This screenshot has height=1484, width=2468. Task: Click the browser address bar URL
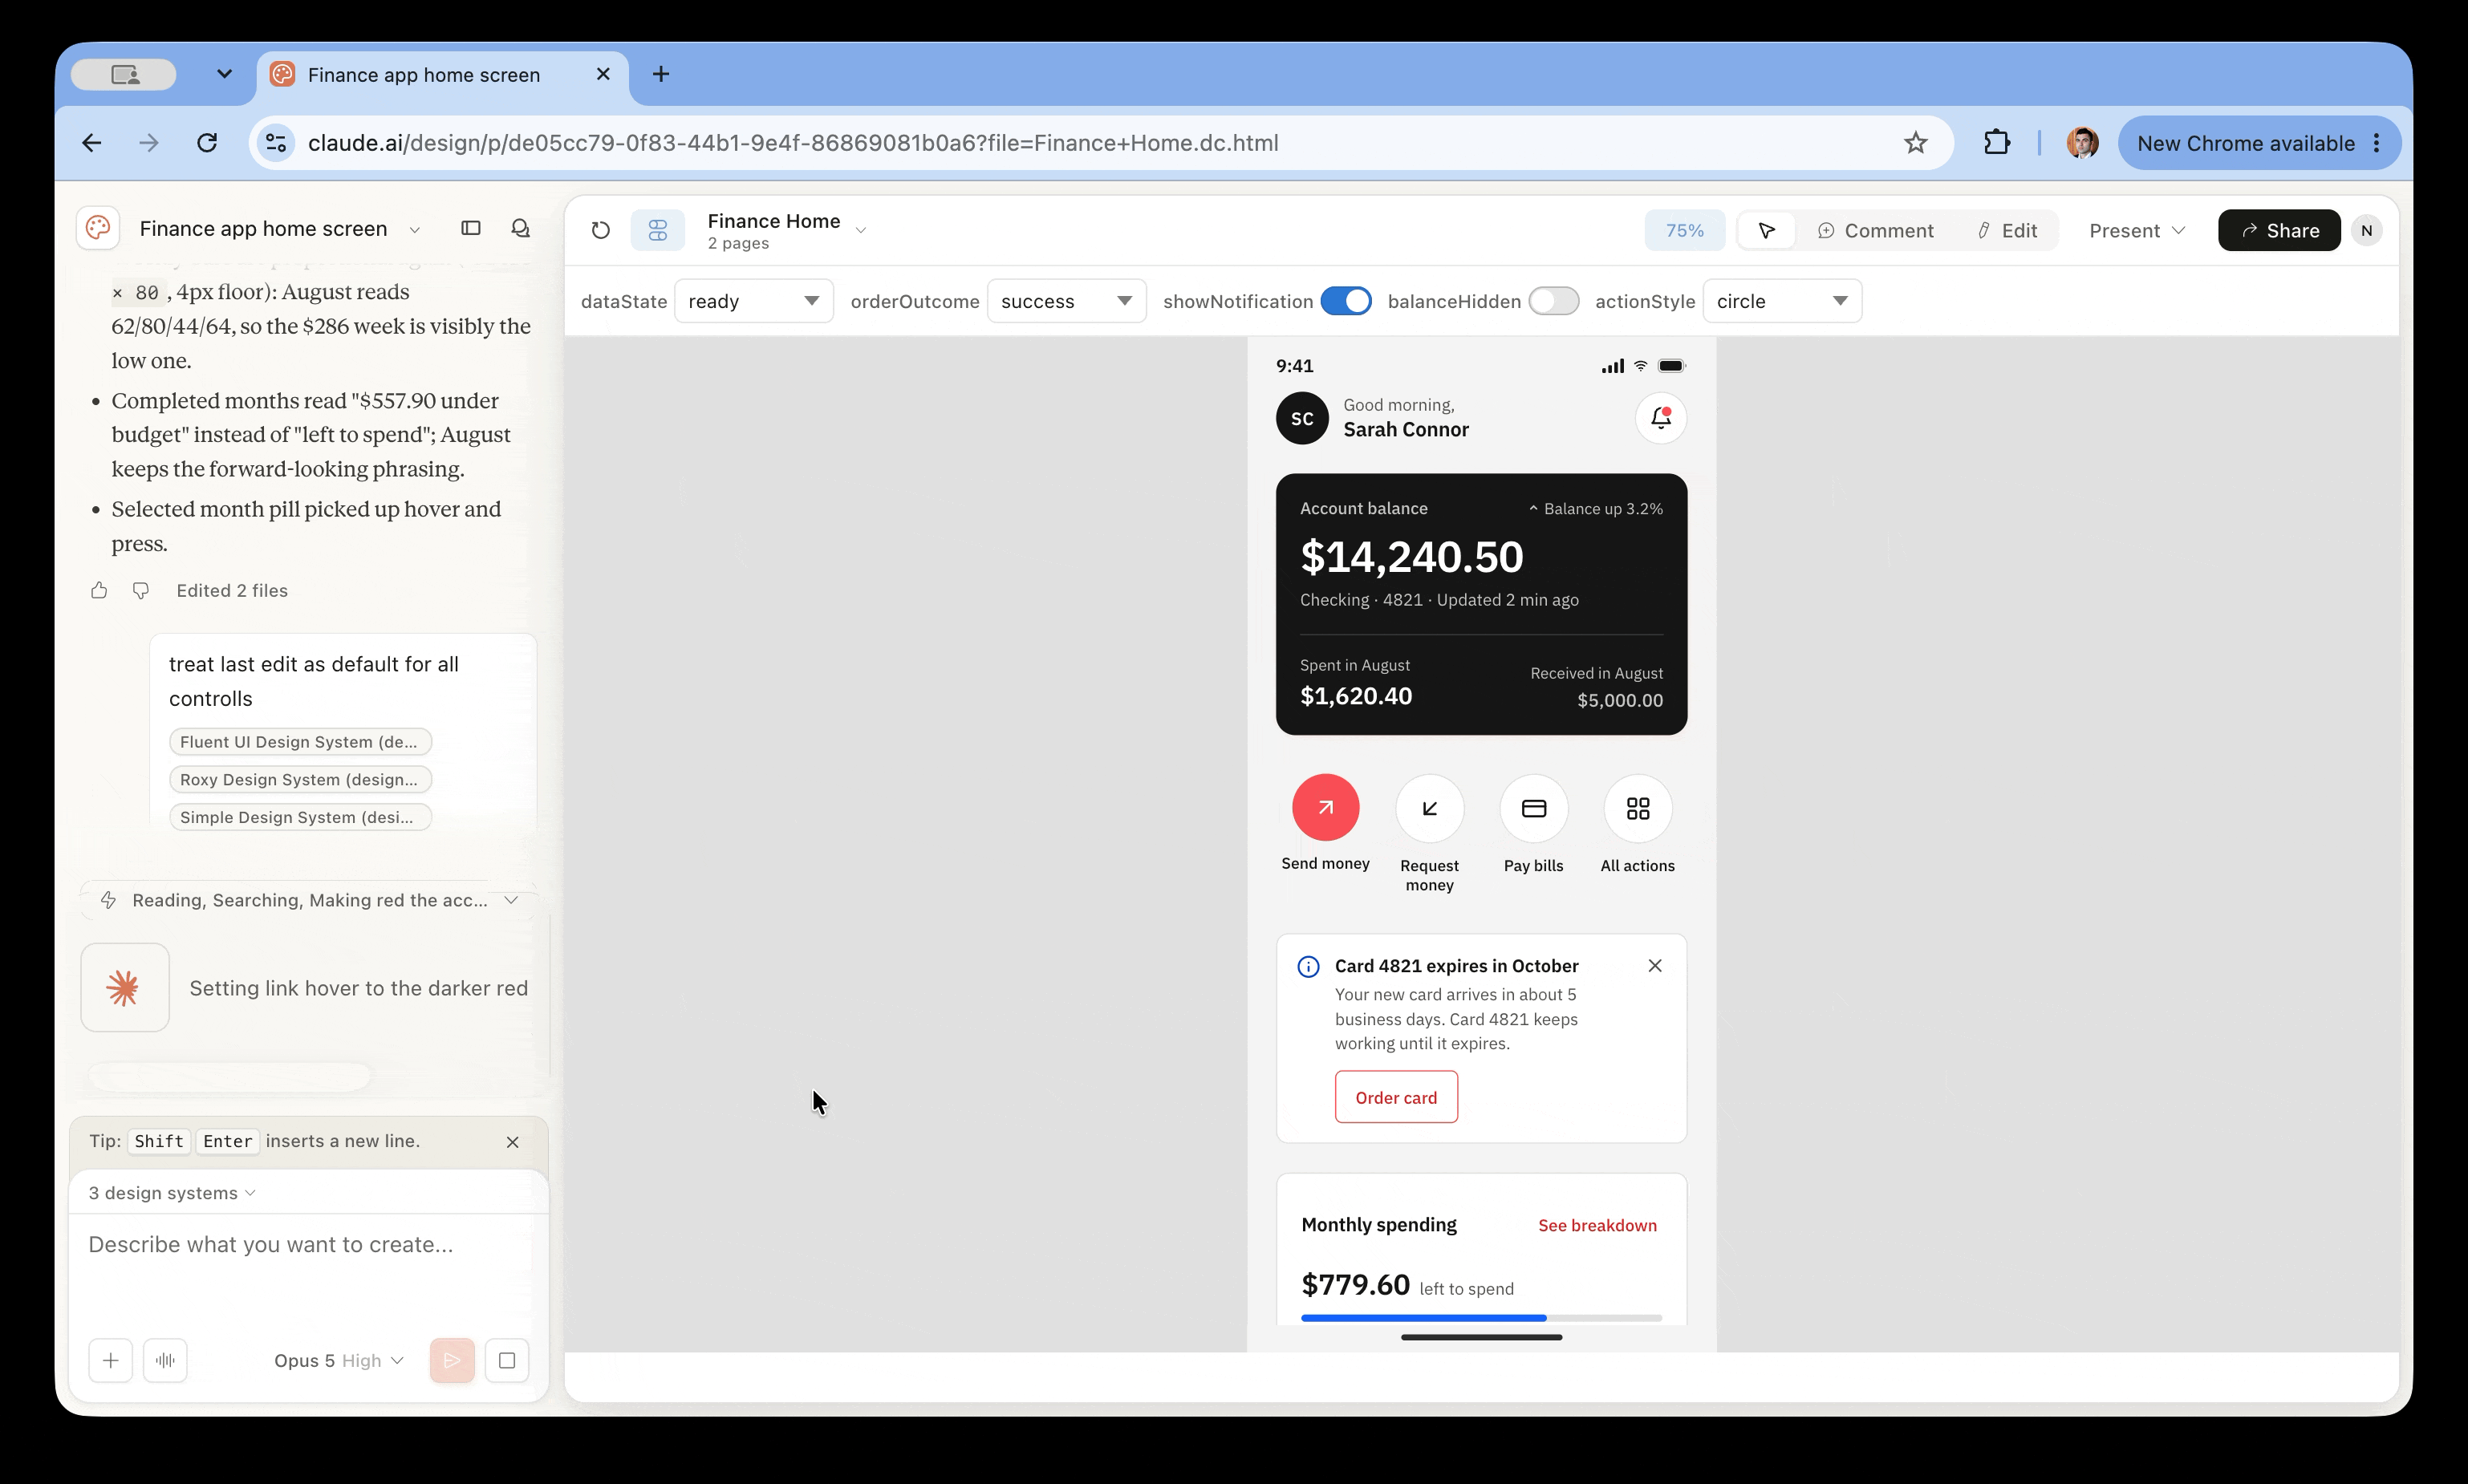[792, 143]
